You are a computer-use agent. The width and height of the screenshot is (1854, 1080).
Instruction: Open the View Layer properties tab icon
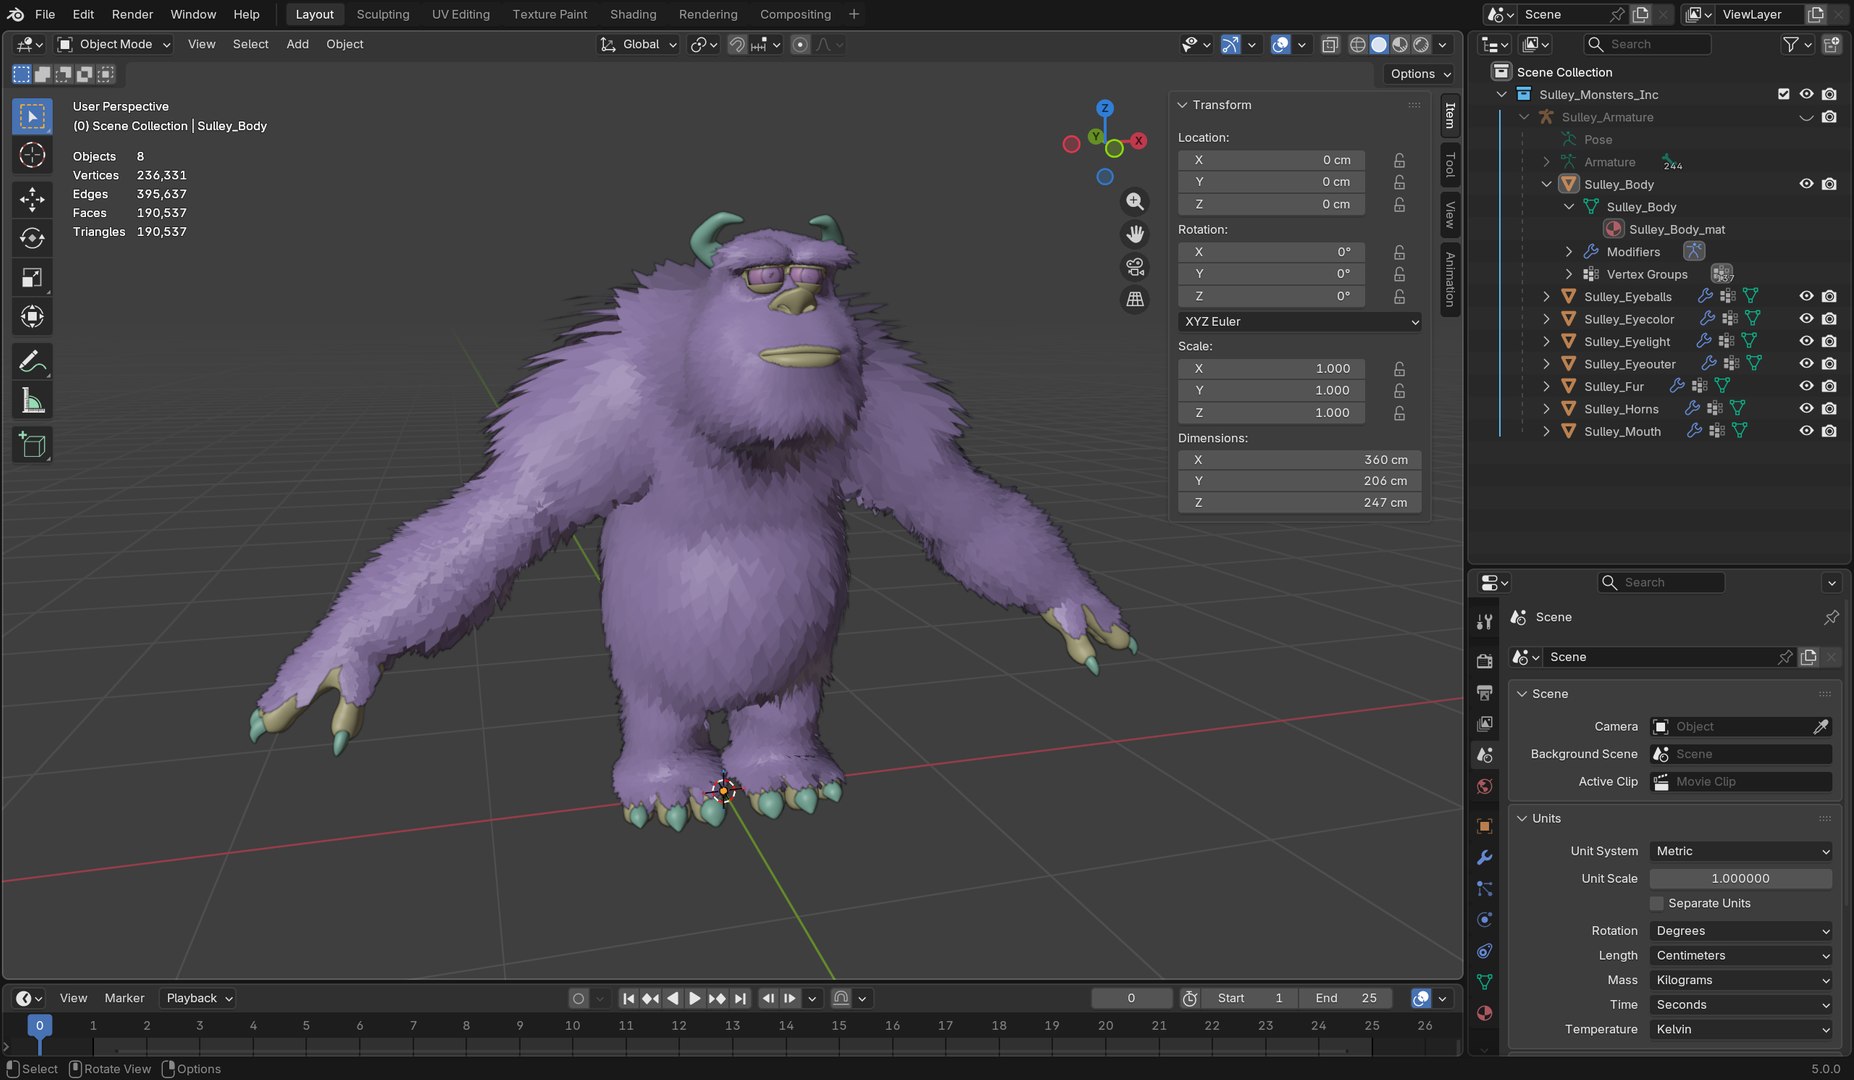pos(1485,723)
